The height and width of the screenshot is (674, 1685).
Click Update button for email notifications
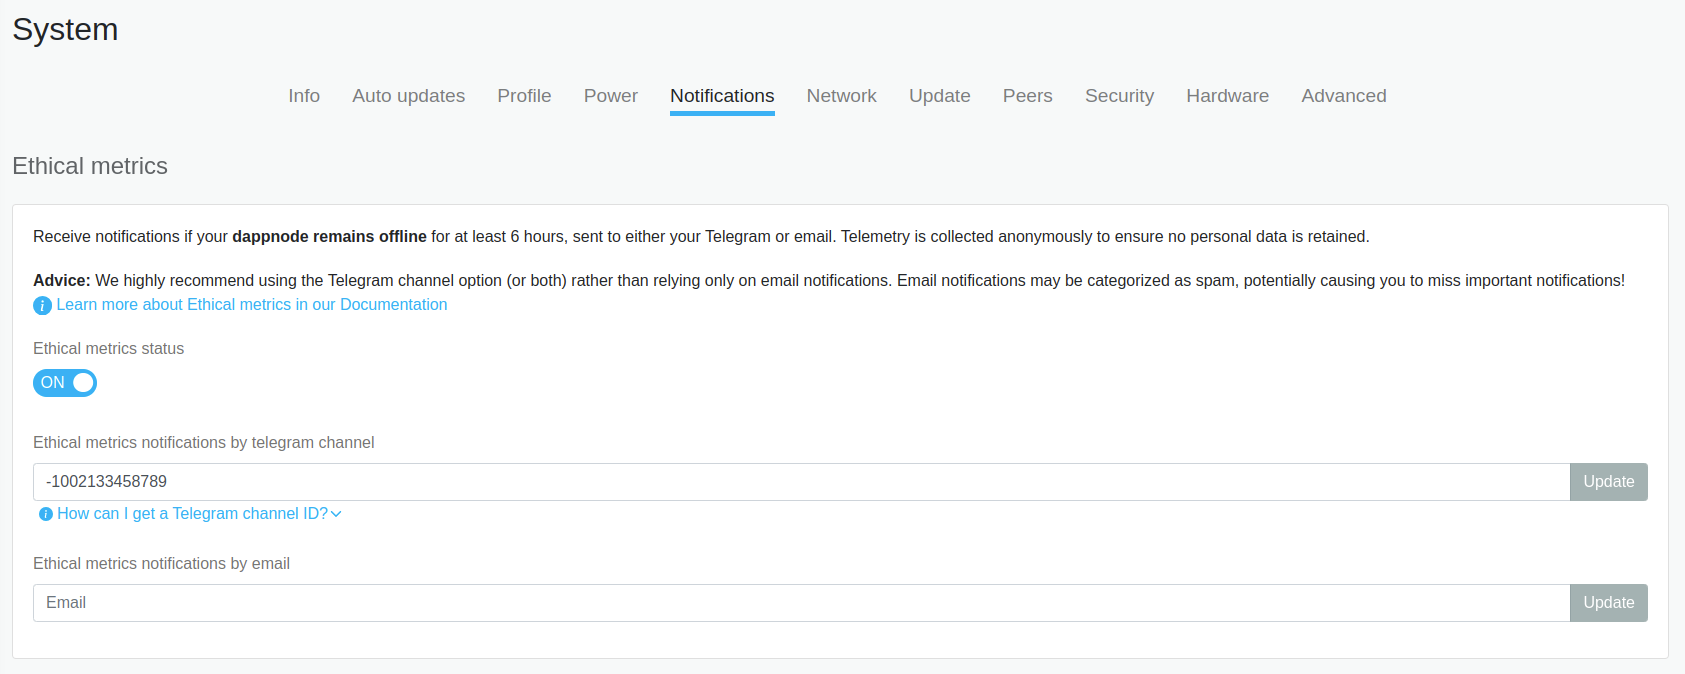click(x=1608, y=603)
